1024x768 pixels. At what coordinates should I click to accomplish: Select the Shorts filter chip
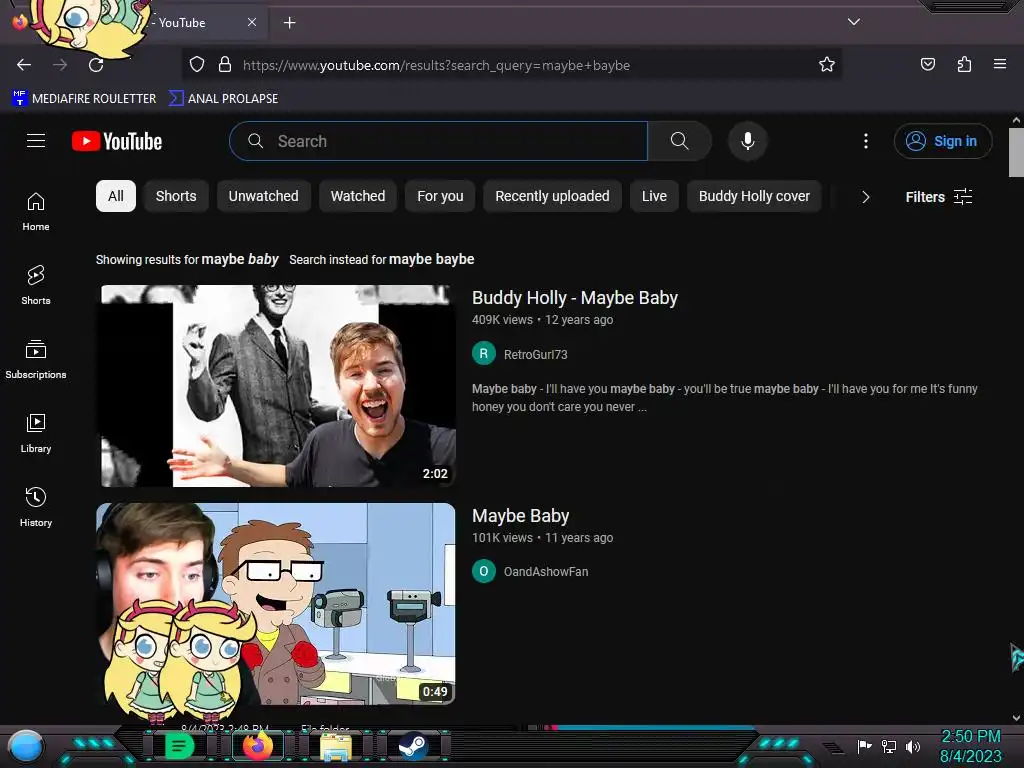[176, 196]
